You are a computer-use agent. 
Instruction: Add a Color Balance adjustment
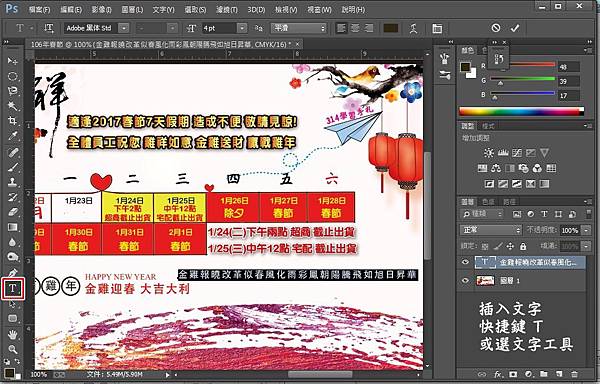[x=496, y=168]
